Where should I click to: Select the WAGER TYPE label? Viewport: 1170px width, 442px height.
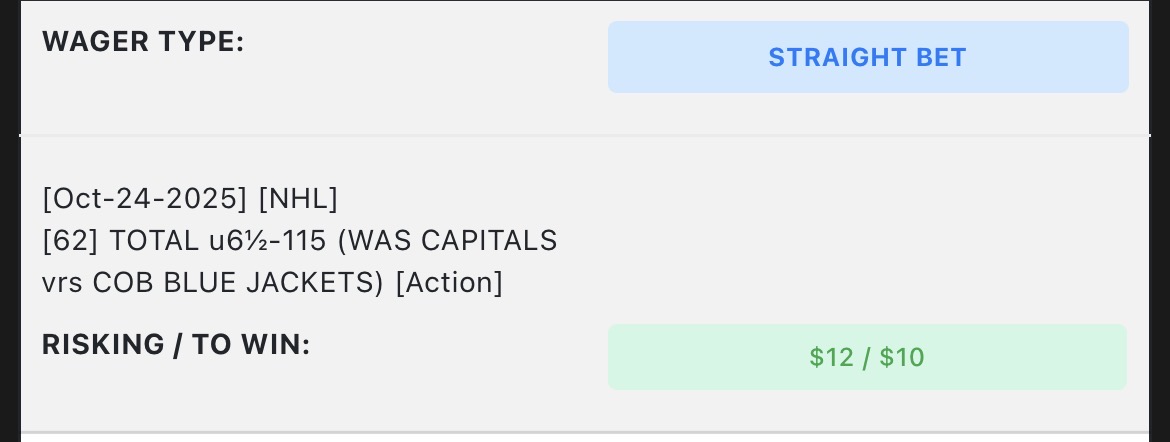tap(143, 44)
